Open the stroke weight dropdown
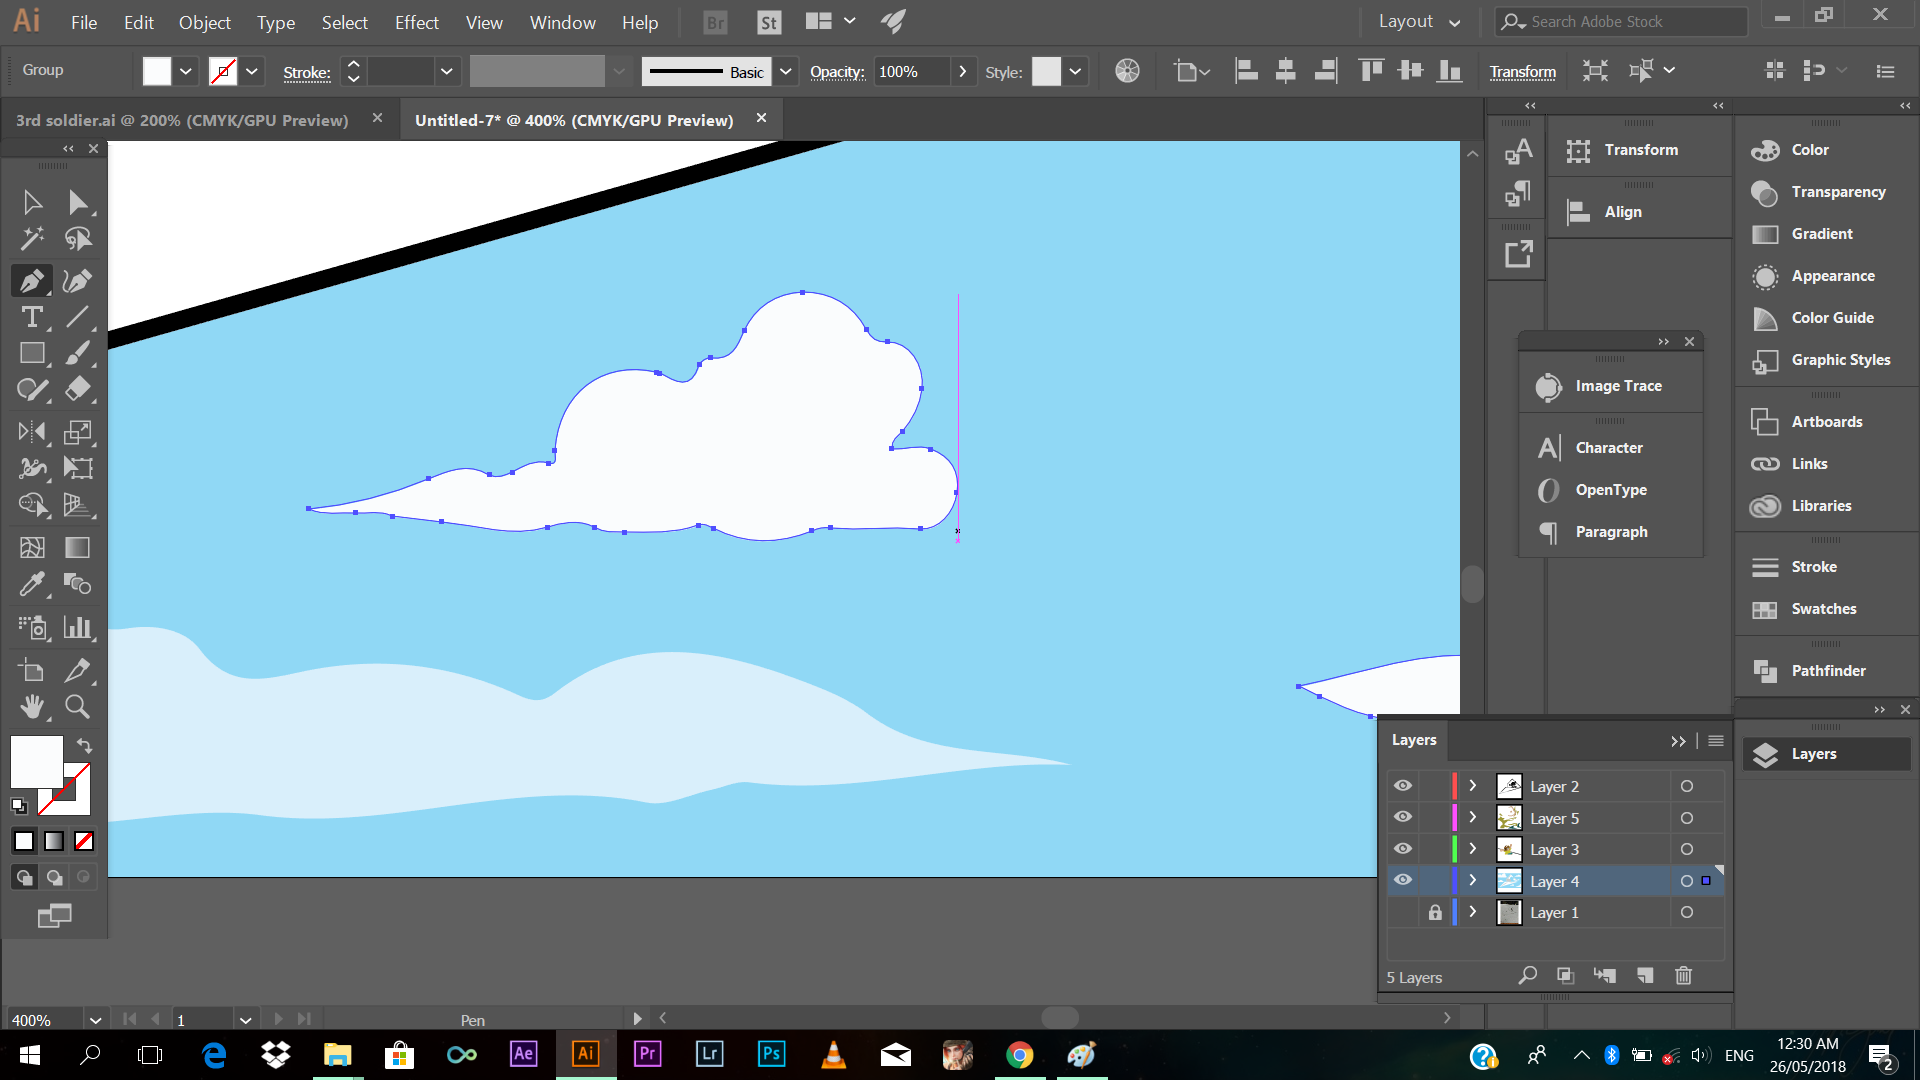 point(446,71)
